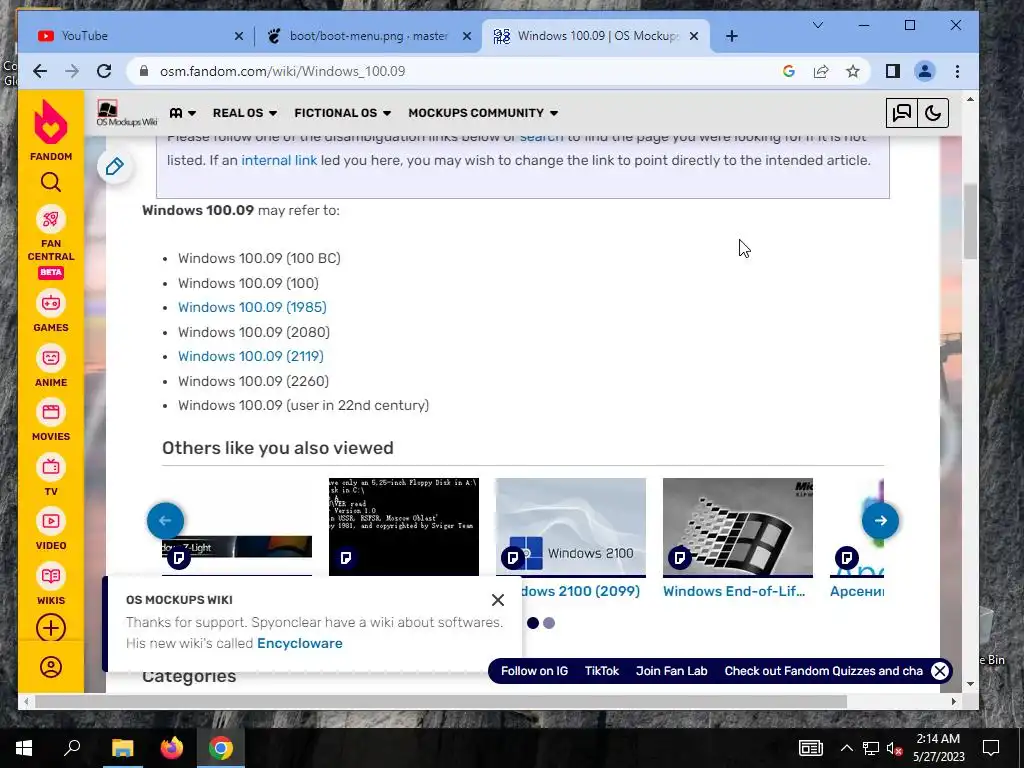Toggle dark mode moon icon
The width and height of the screenshot is (1024, 768).
(x=933, y=113)
